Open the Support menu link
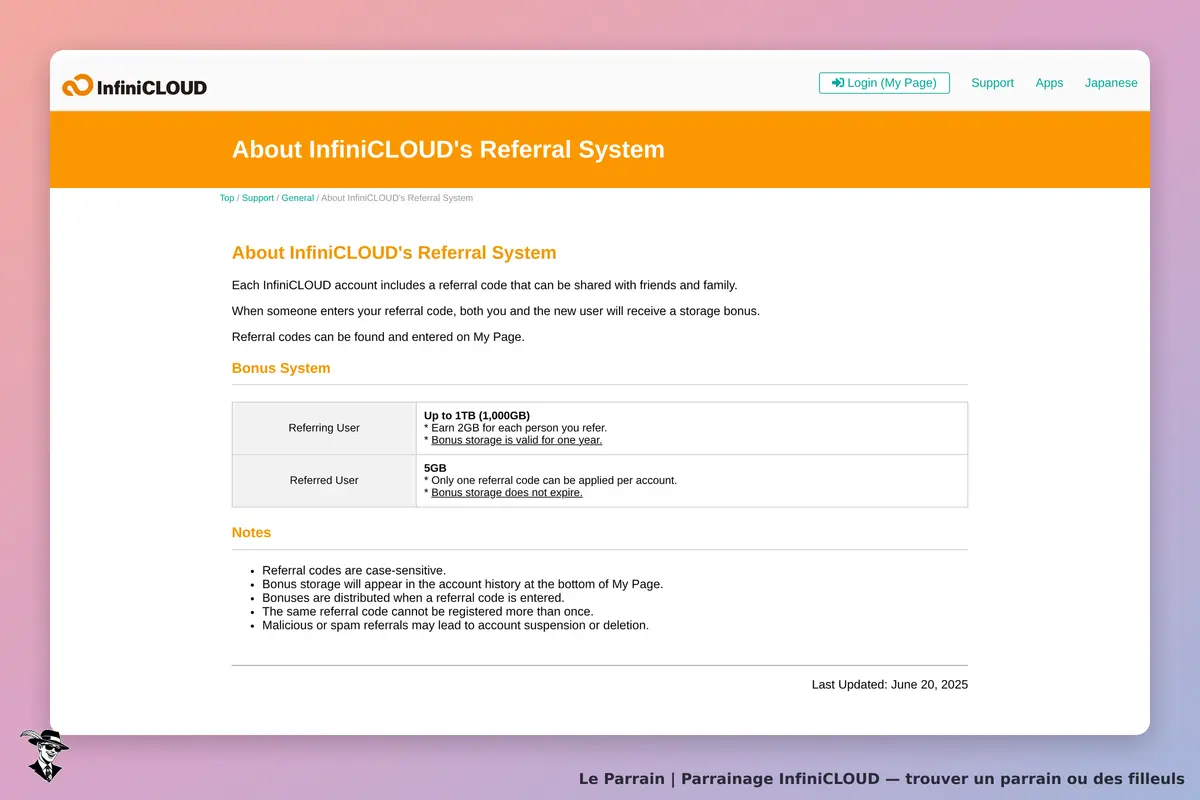The height and width of the screenshot is (800, 1200). (992, 83)
